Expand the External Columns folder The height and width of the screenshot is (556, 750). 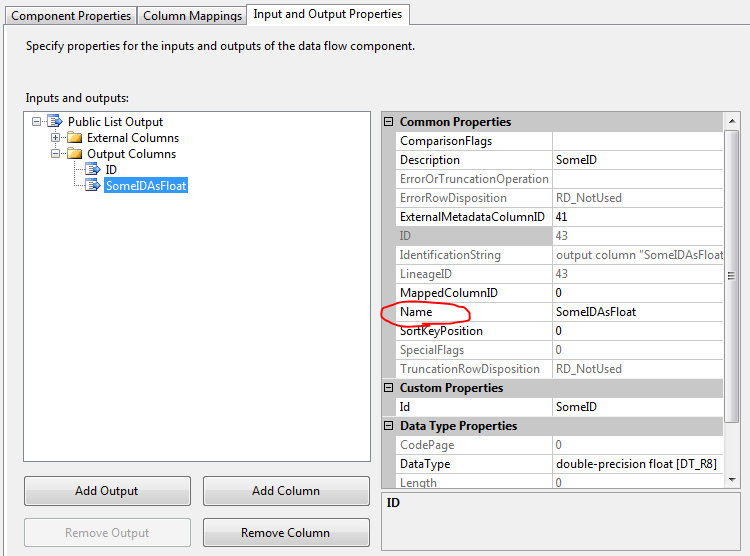pyautogui.click(x=56, y=138)
